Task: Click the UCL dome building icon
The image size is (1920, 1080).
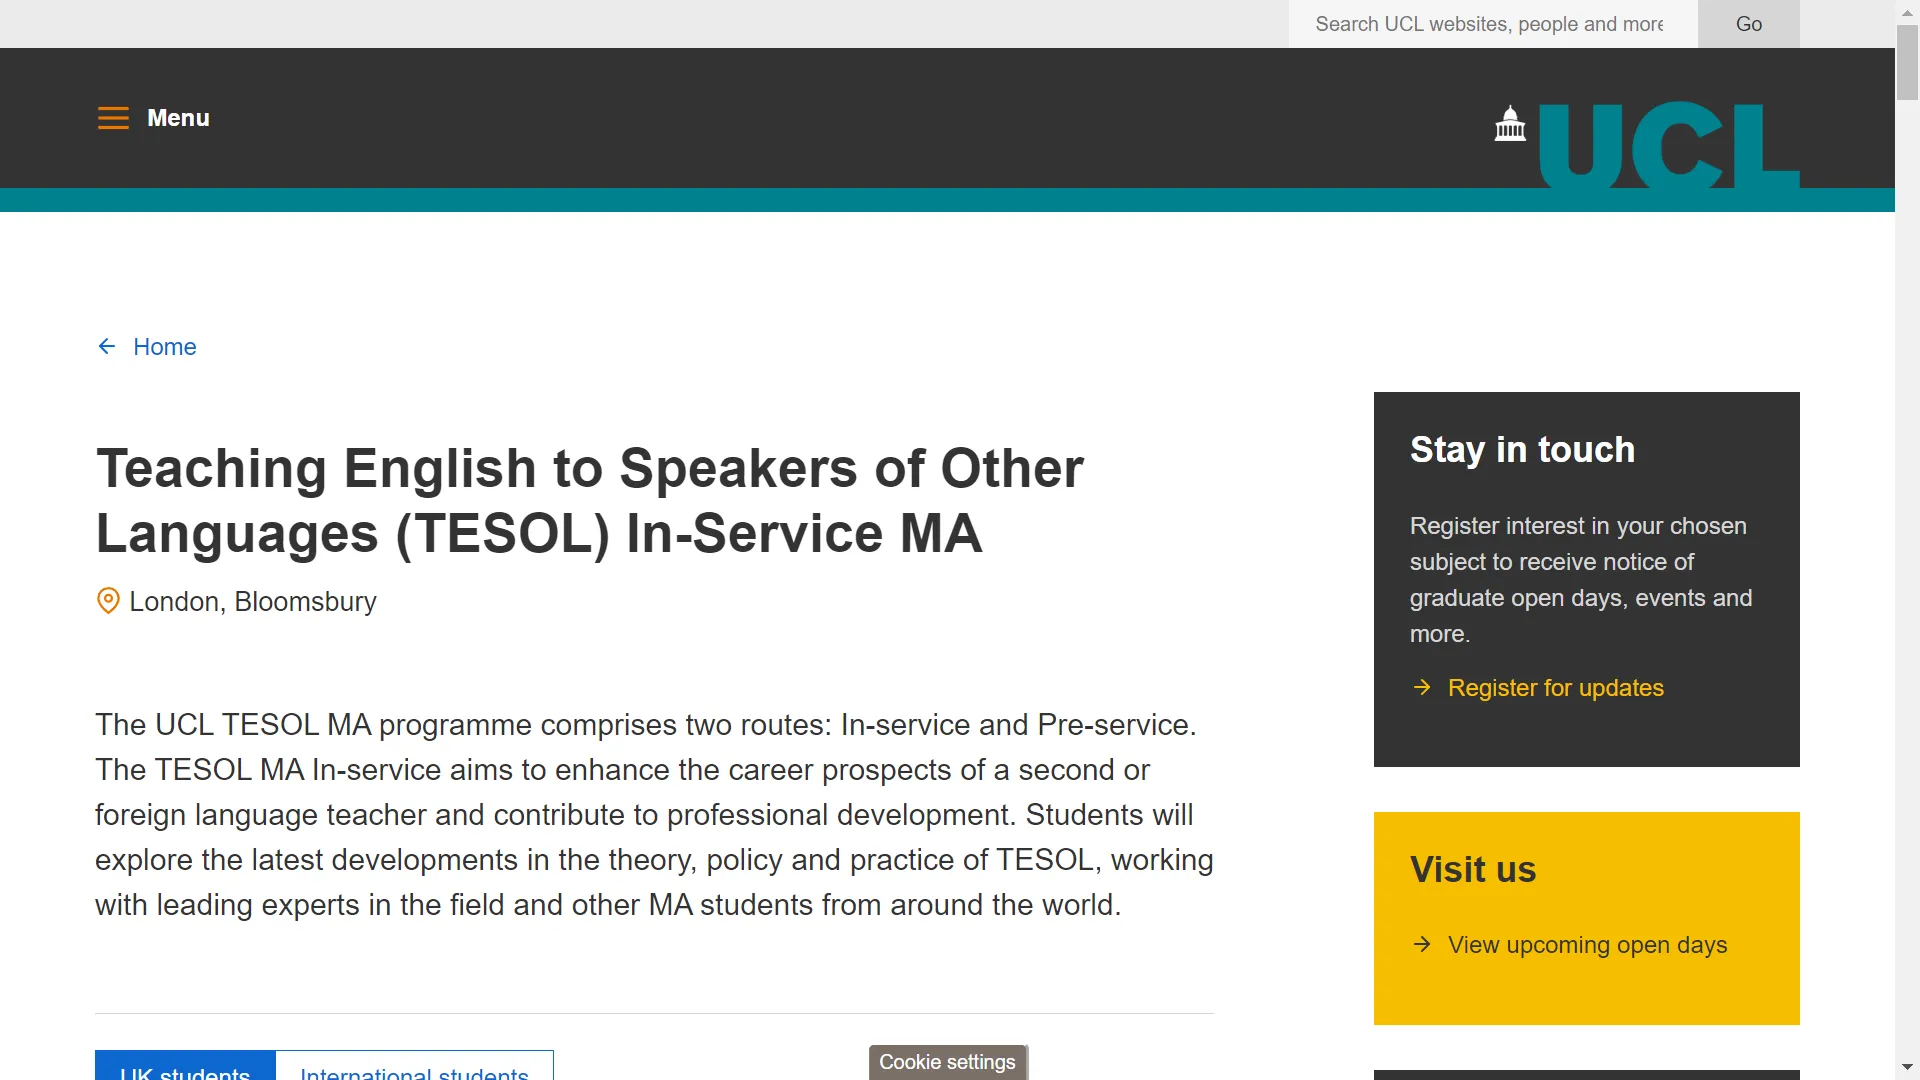Action: point(1510,125)
